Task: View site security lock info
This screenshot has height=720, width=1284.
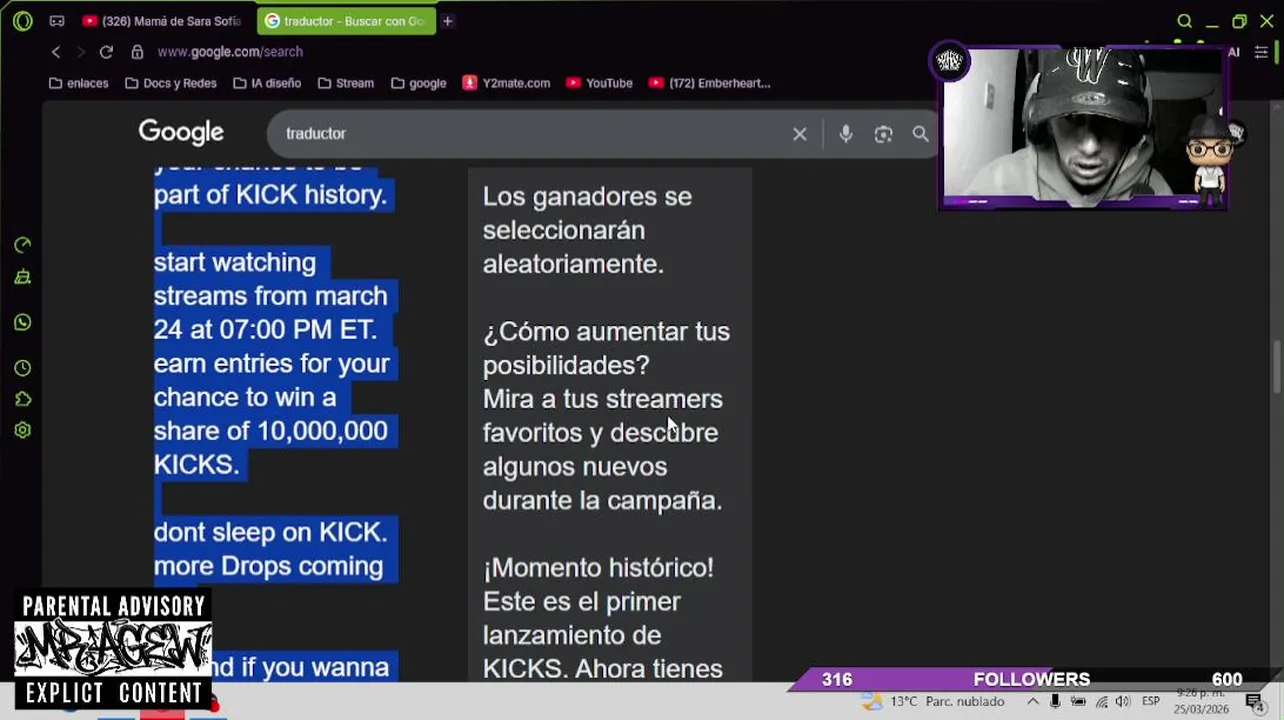Action: pyautogui.click(x=137, y=52)
